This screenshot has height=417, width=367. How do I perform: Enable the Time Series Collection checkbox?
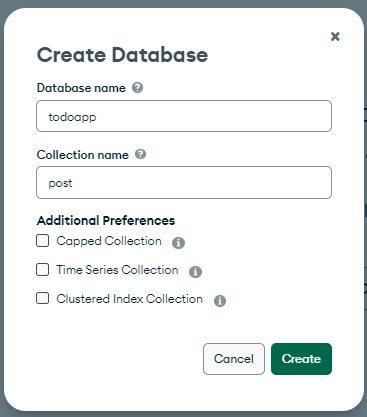tap(42, 269)
